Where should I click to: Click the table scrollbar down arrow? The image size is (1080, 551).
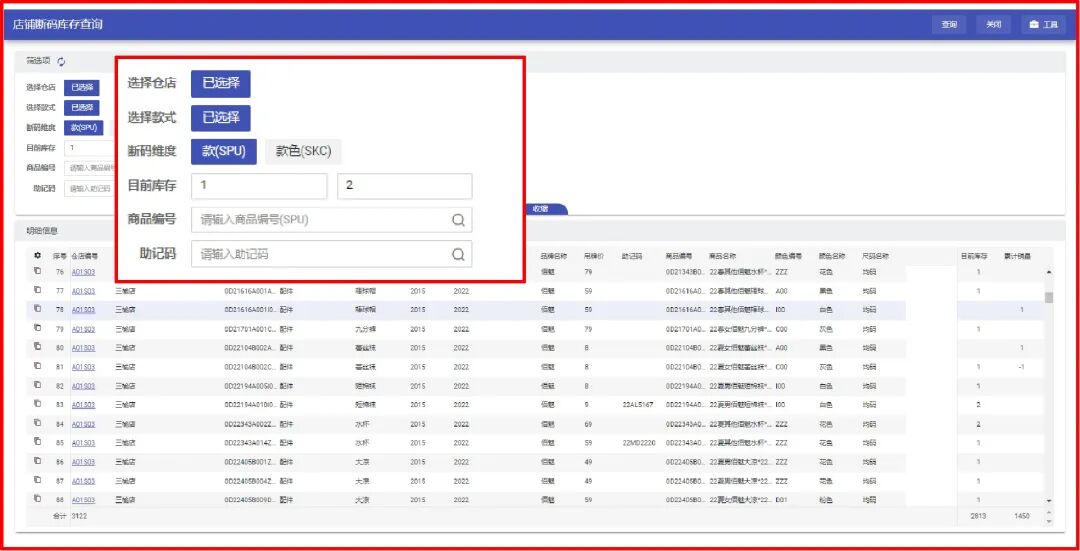[x=1049, y=501]
